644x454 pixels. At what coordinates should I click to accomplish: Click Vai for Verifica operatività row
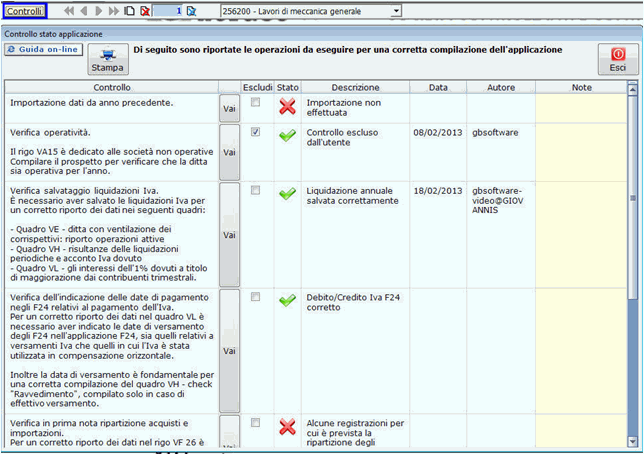pyautogui.click(x=229, y=152)
